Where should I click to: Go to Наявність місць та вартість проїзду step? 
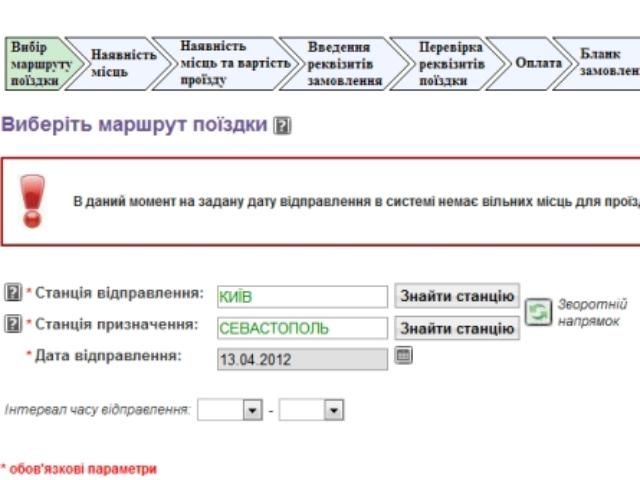(227, 64)
